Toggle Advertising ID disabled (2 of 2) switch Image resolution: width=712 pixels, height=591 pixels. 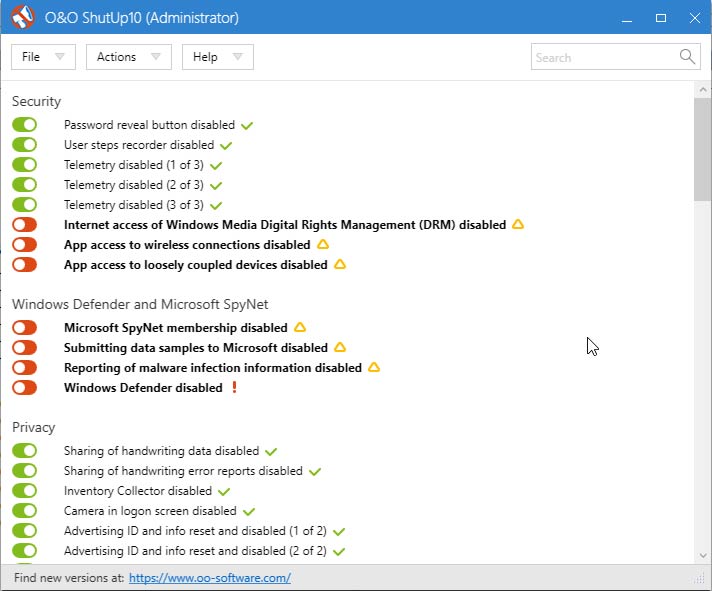coord(25,550)
